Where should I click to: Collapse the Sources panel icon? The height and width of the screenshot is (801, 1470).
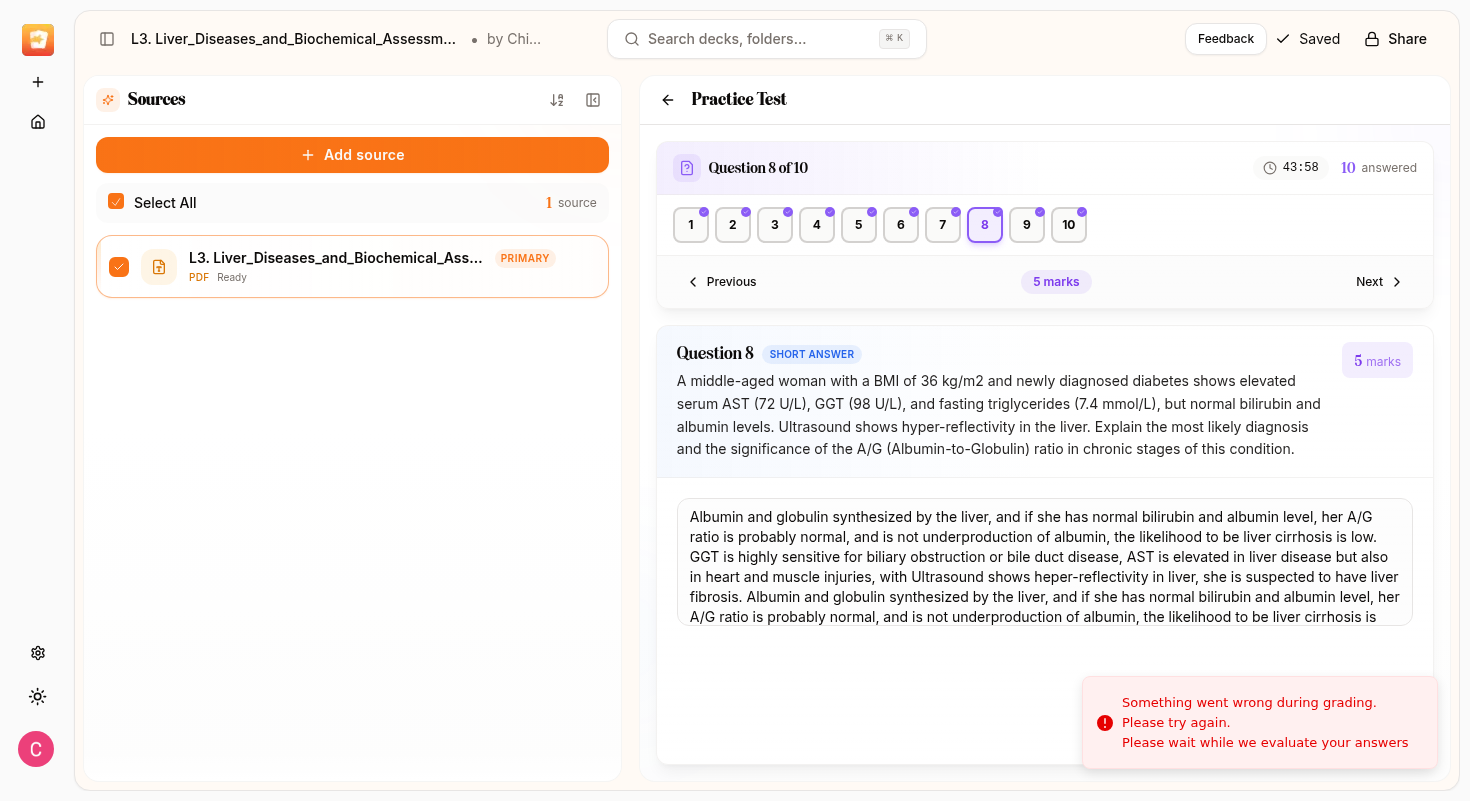click(x=593, y=100)
